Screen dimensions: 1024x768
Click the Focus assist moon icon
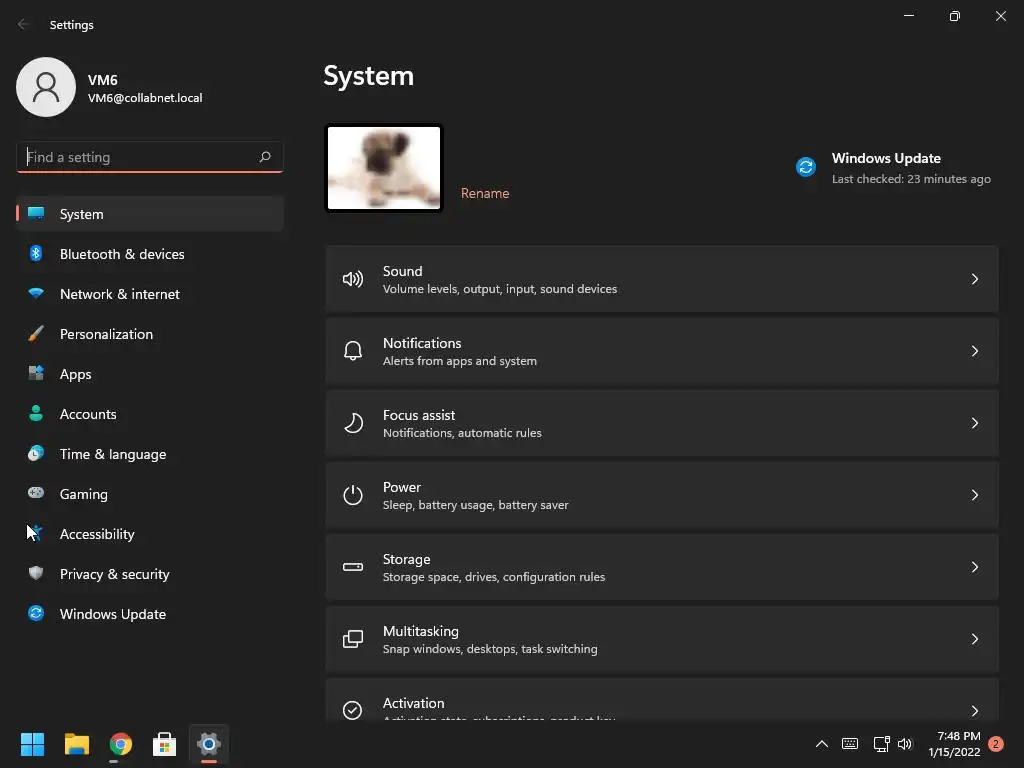pyautogui.click(x=353, y=423)
